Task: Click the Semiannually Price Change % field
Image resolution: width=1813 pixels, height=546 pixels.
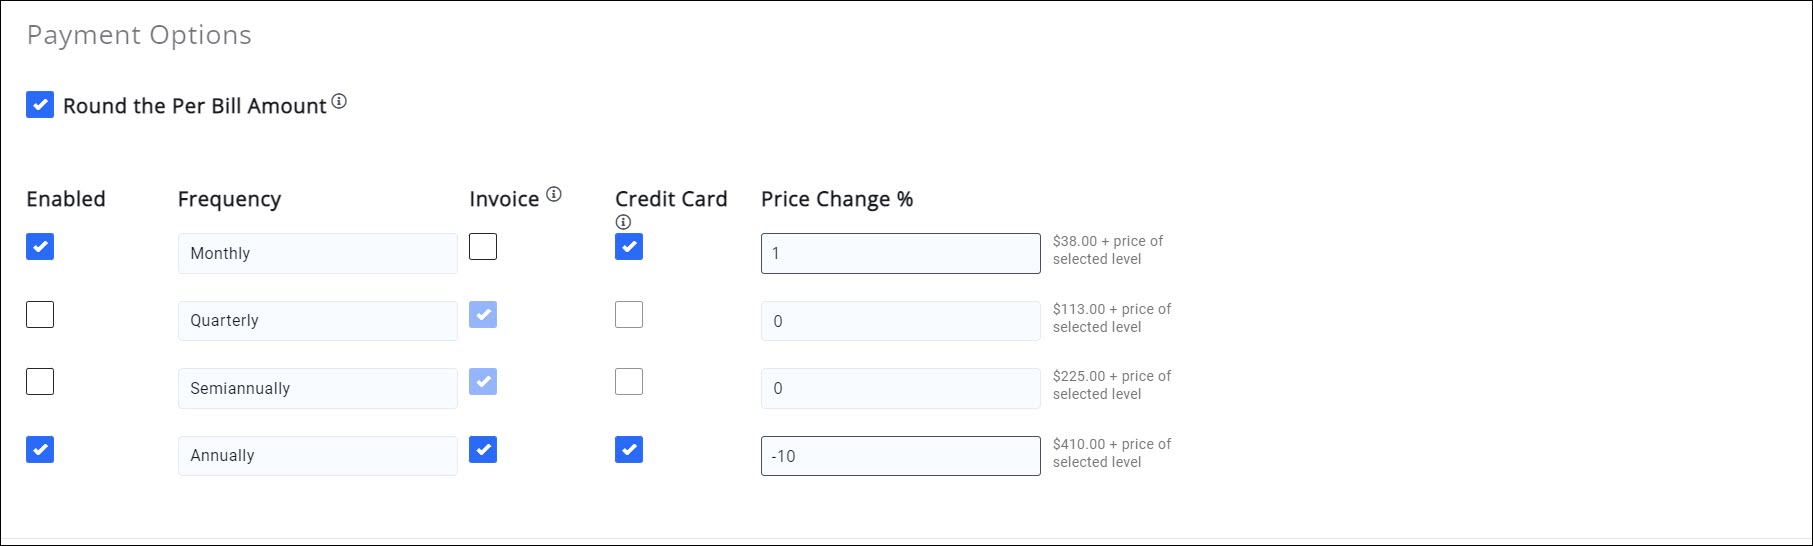Action: 900,388
